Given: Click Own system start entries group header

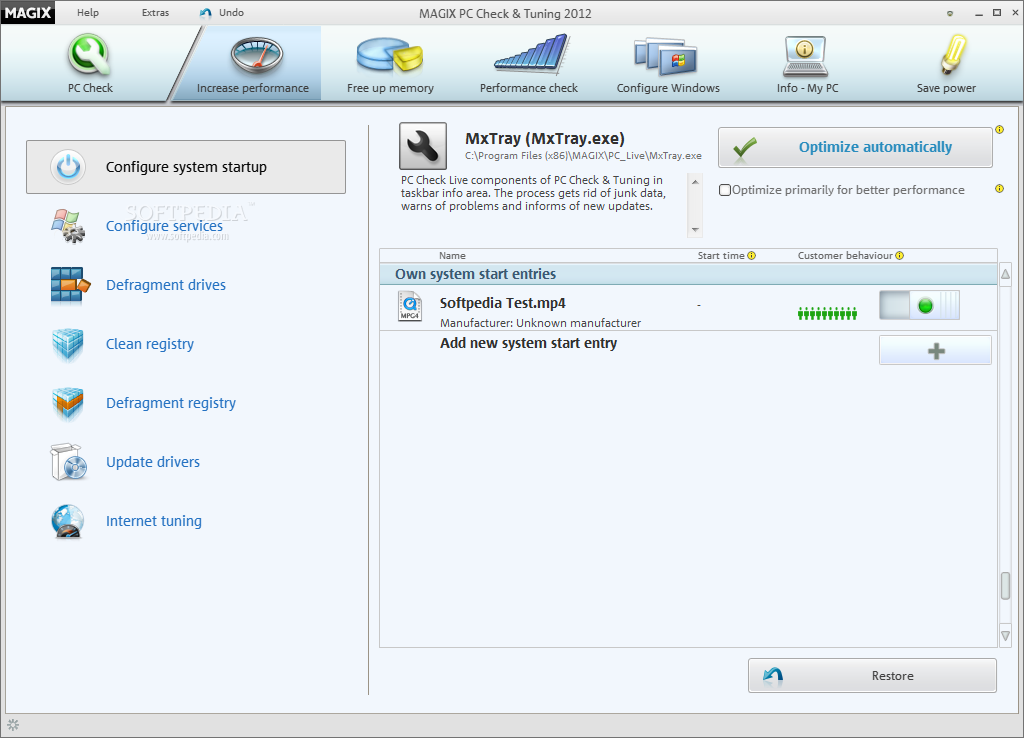Looking at the screenshot, I should click(688, 274).
